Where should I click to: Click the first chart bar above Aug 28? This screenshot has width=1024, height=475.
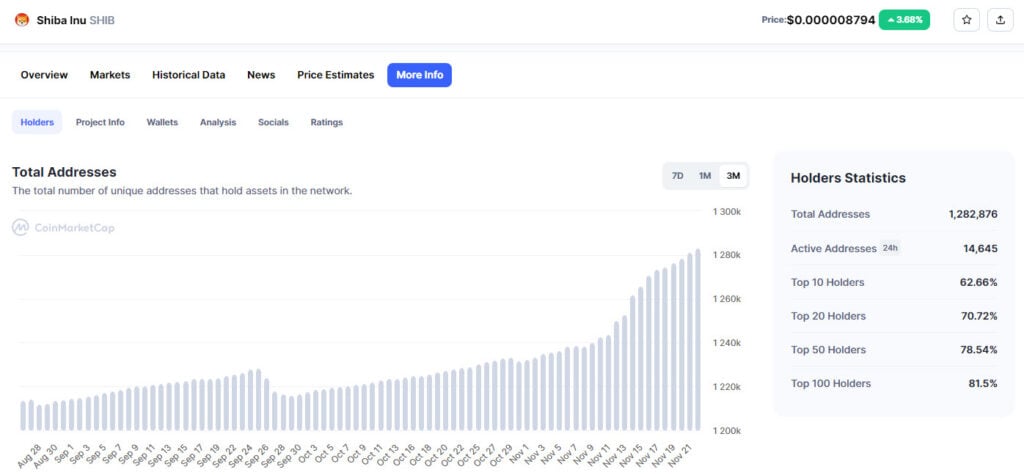point(23,416)
